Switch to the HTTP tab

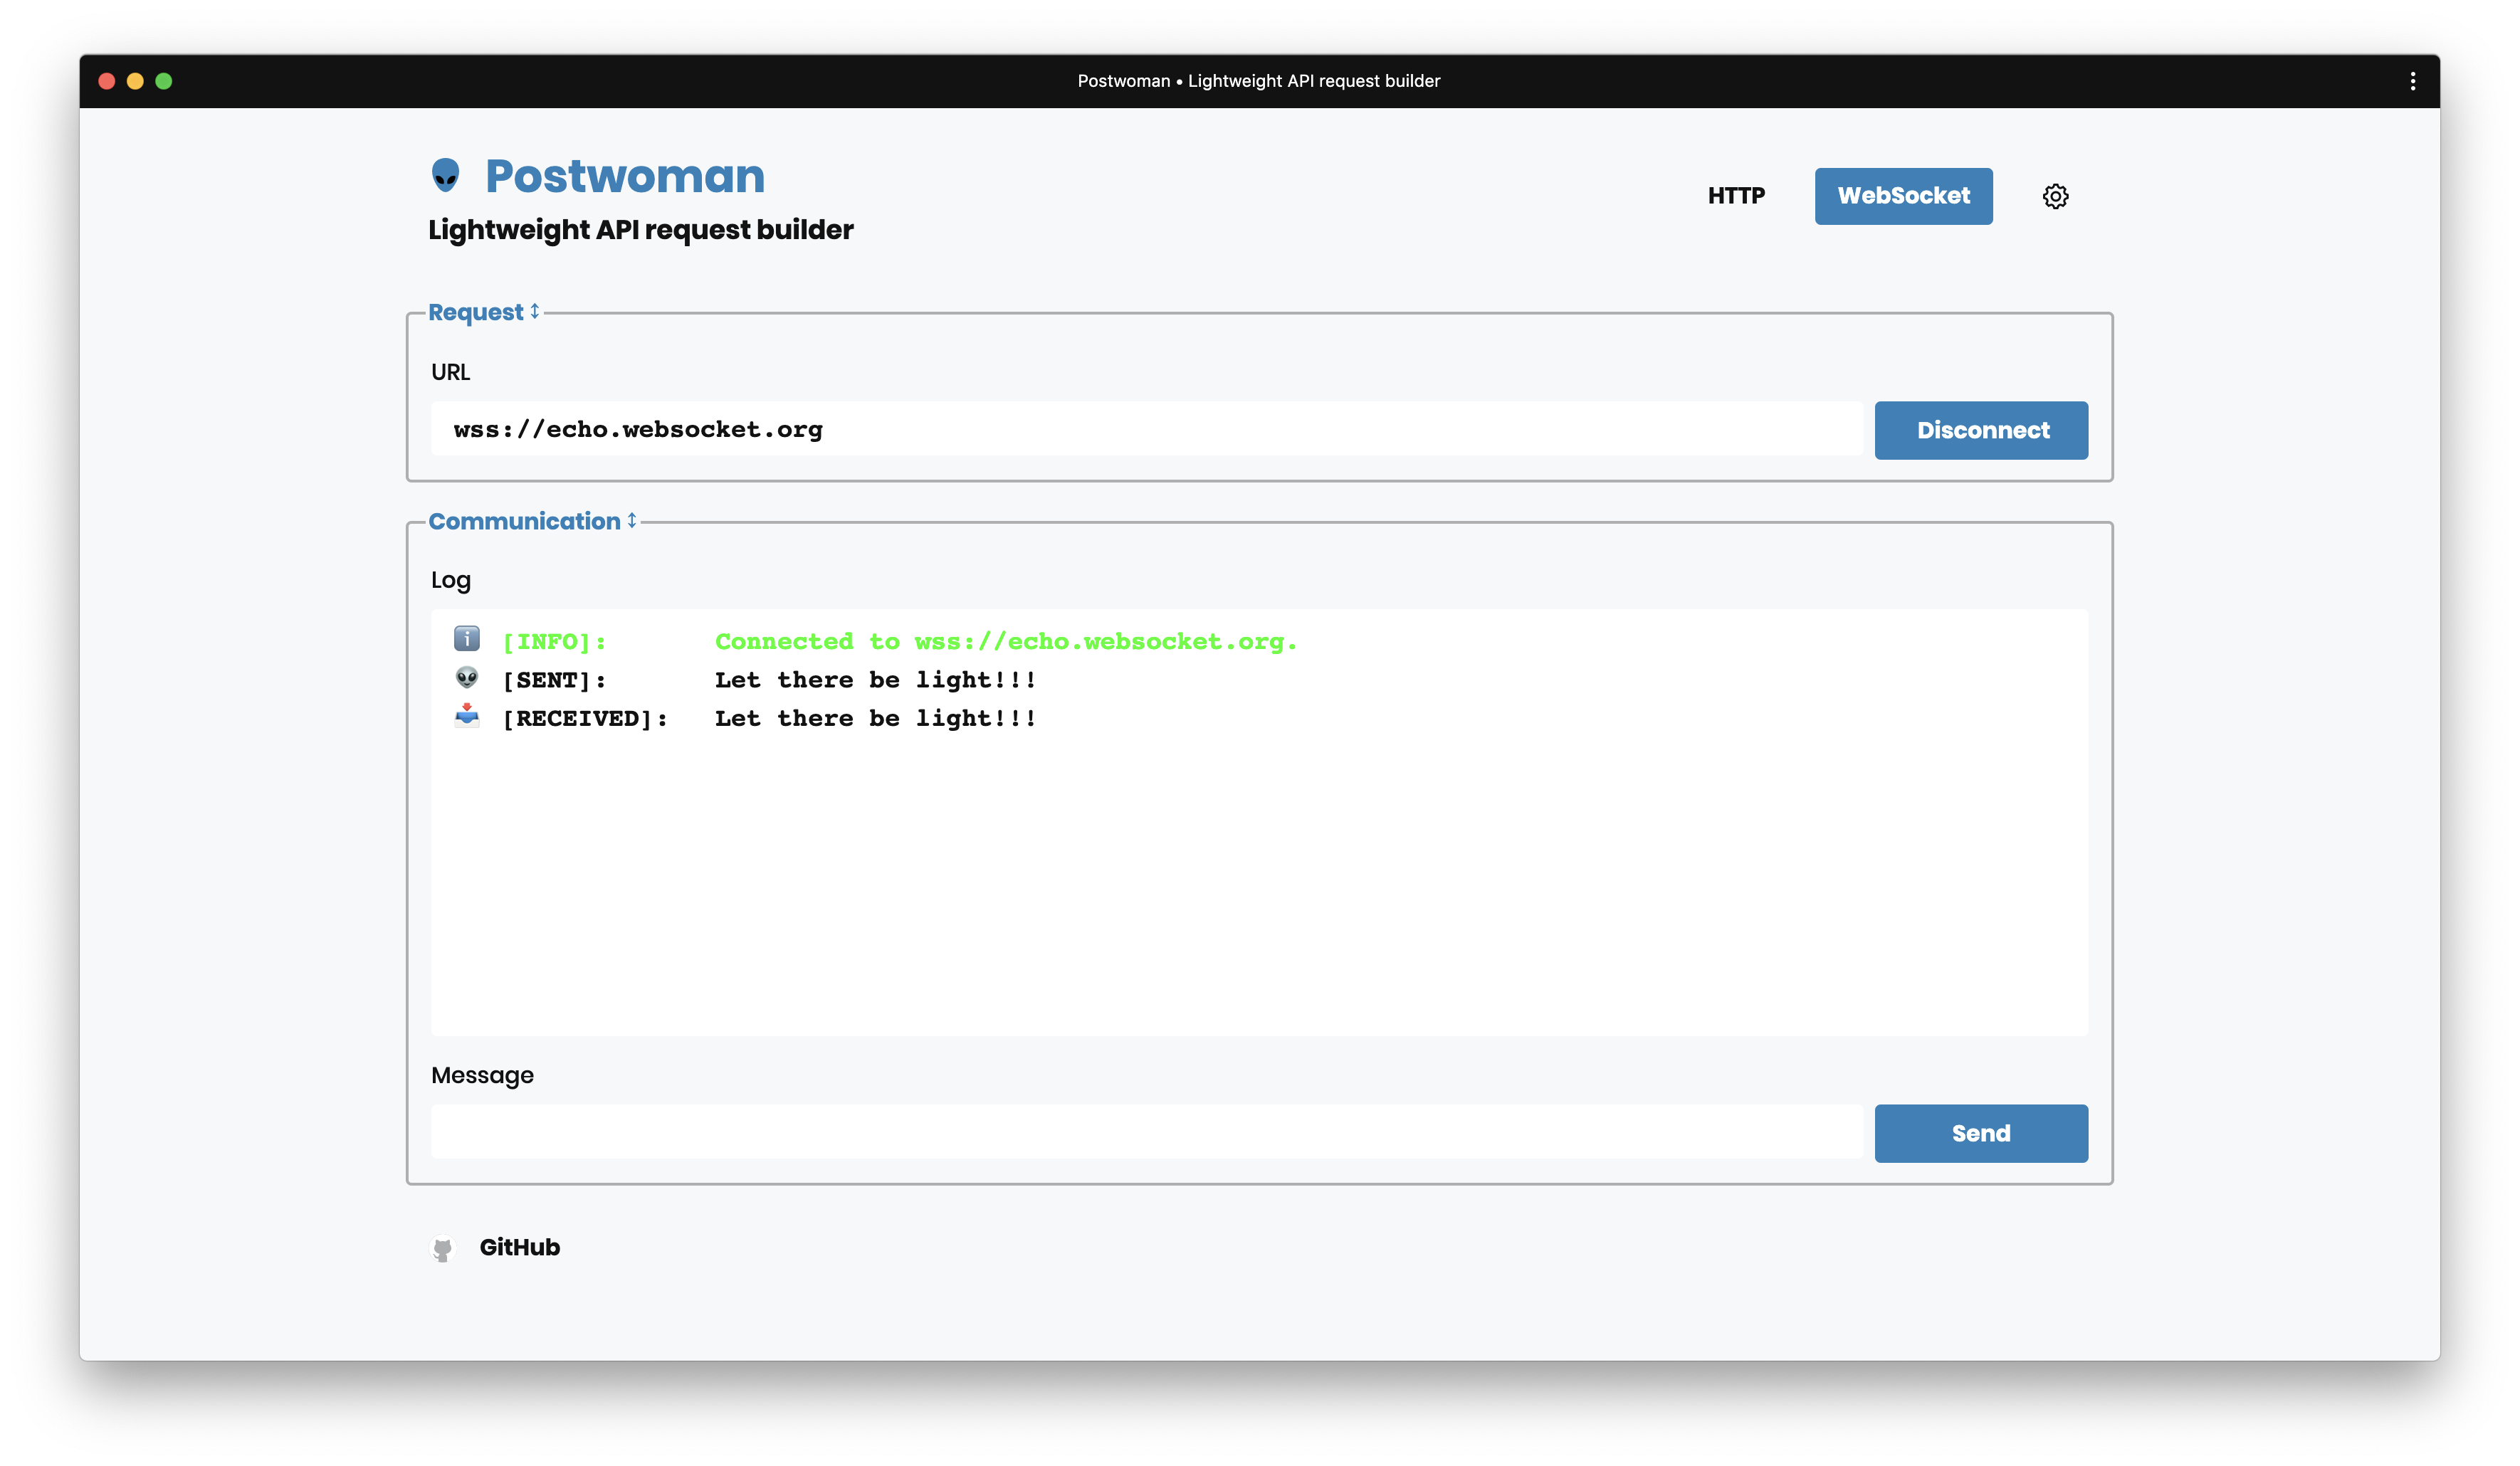[x=1736, y=196]
